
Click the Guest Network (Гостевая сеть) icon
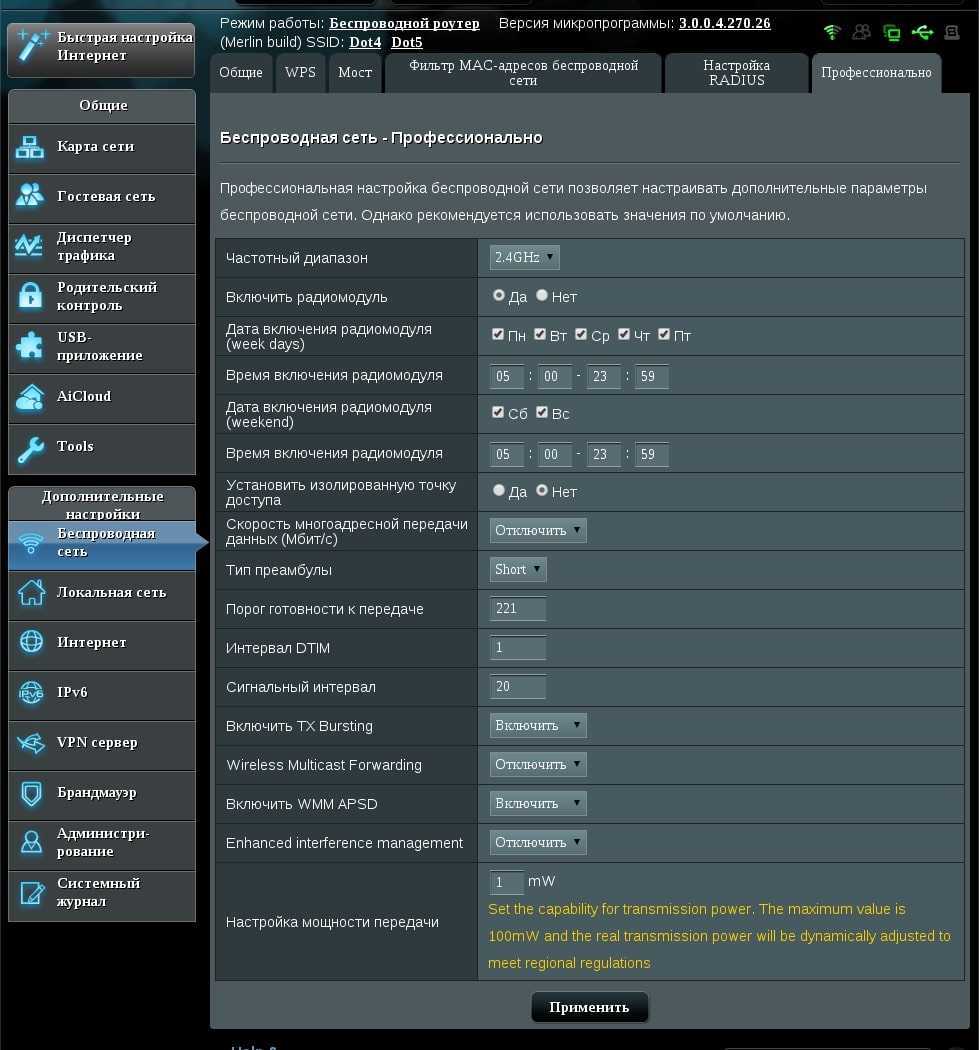[31, 197]
